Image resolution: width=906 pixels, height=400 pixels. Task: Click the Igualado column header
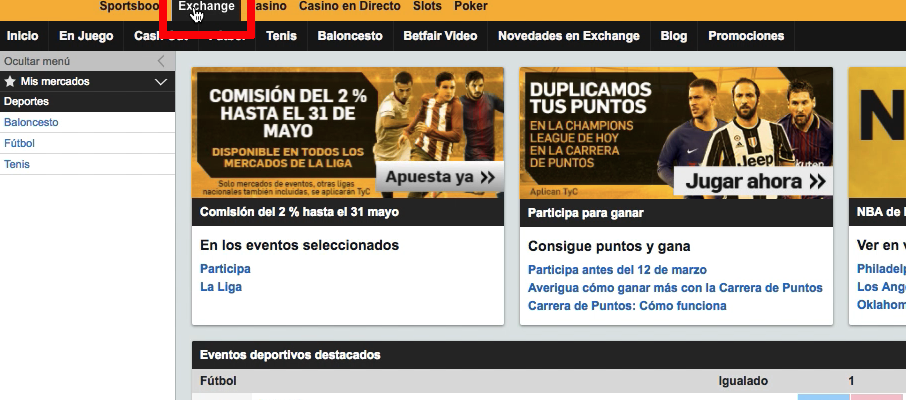coord(743,381)
